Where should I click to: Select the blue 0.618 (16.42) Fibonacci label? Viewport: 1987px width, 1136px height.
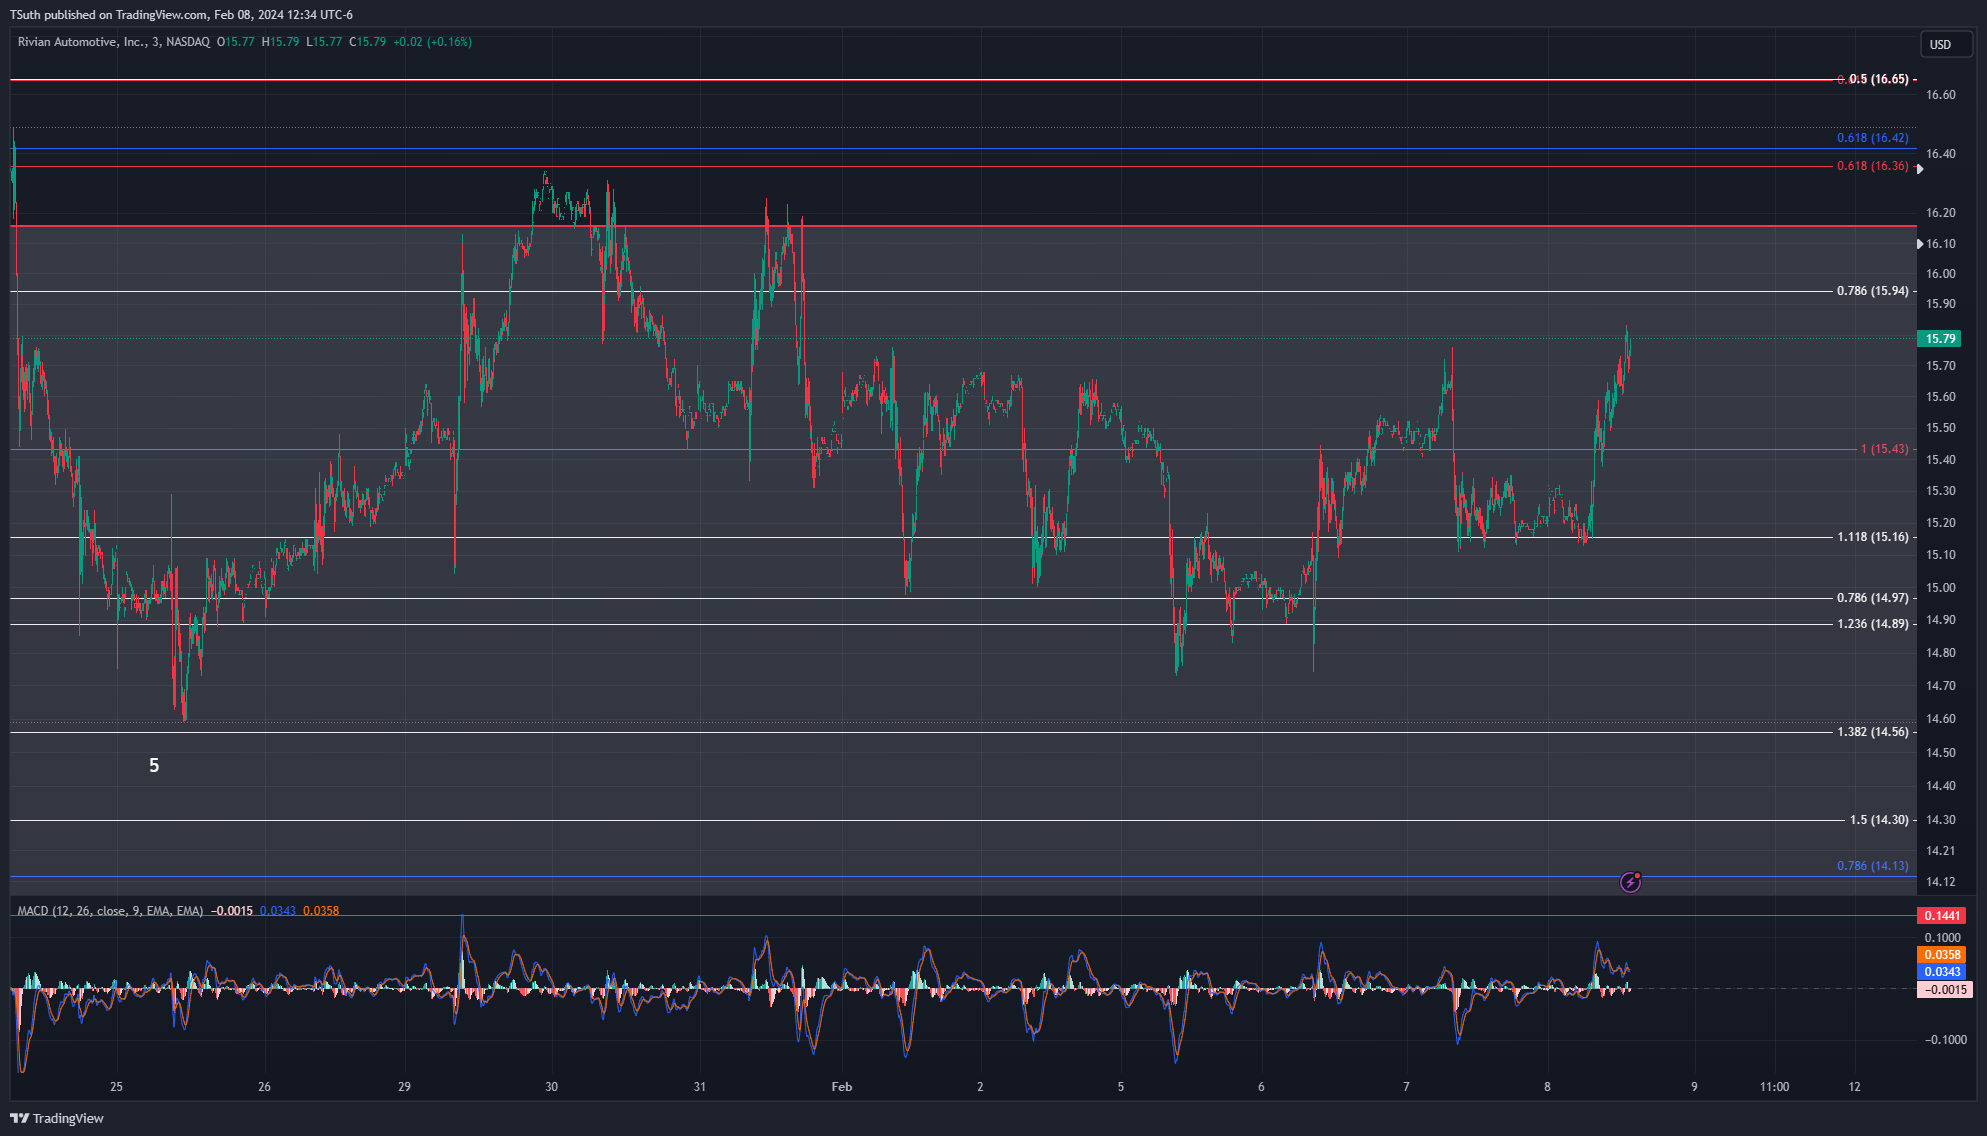pos(1872,138)
